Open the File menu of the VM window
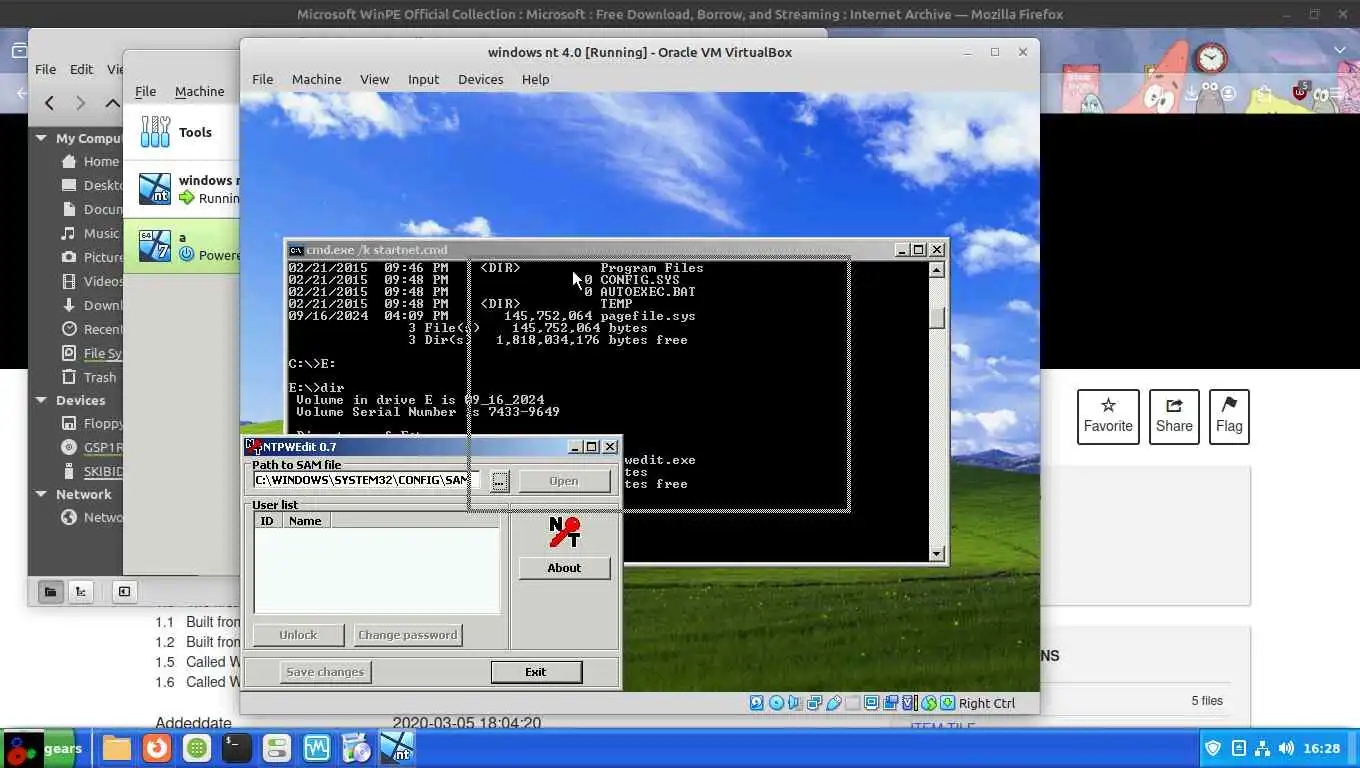 pos(262,79)
